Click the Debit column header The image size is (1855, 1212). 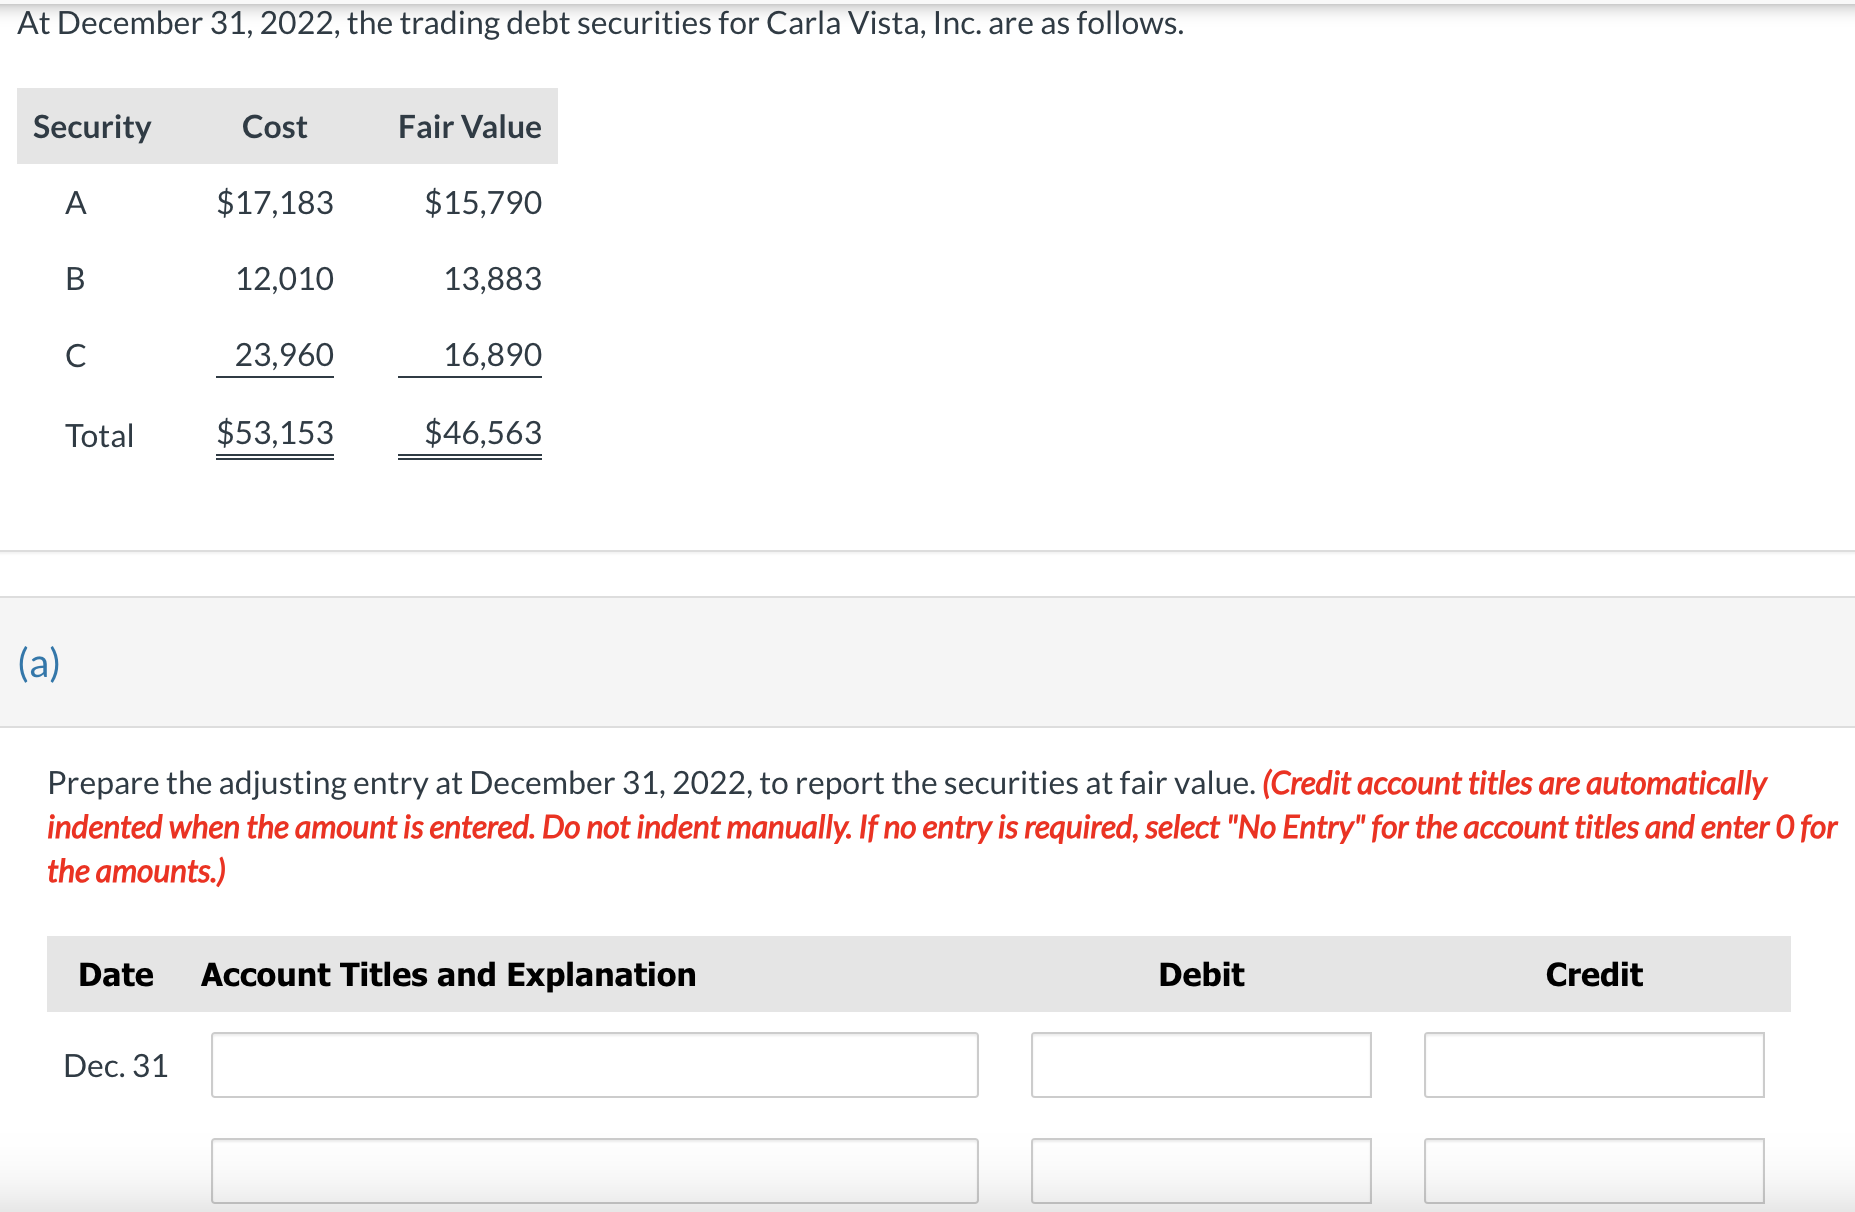(1200, 974)
